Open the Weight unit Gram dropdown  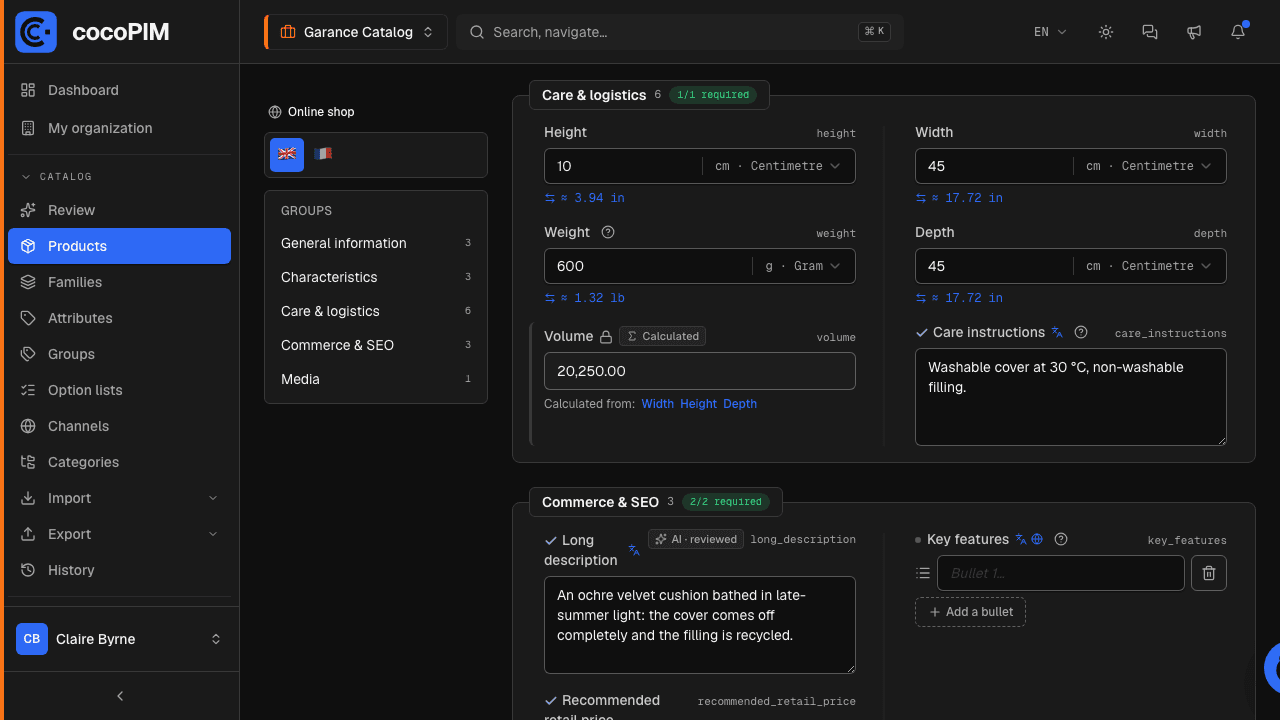pyautogui.click(x=803, y=266)
